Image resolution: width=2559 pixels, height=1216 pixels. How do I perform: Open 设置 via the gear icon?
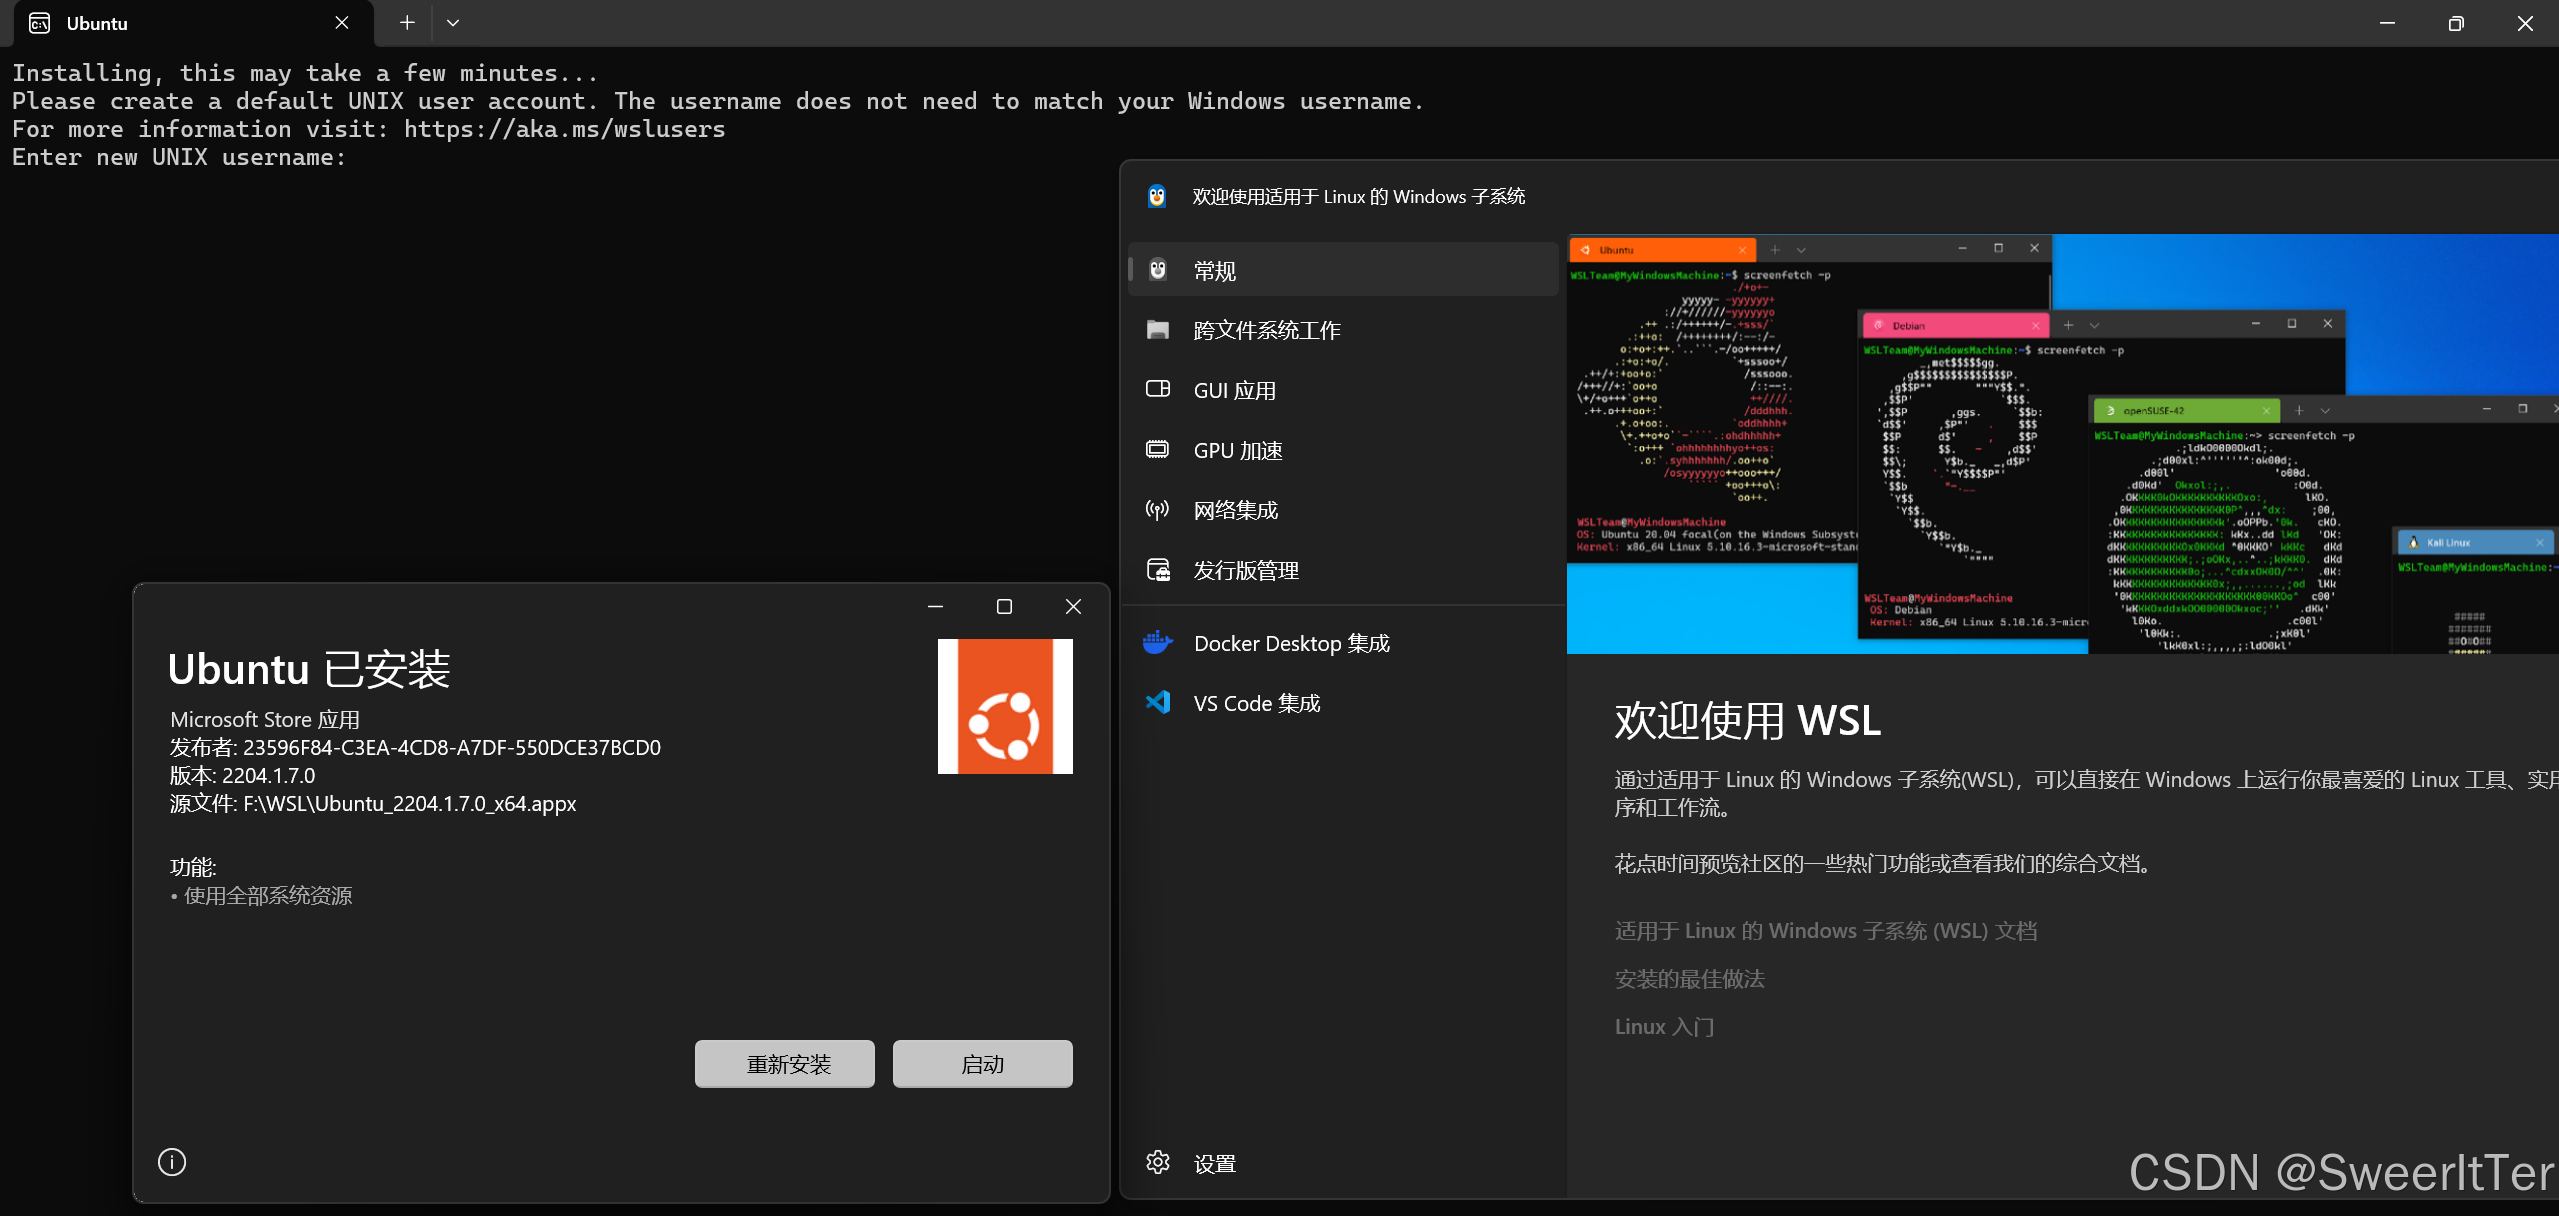(x=1157, y=1161)
